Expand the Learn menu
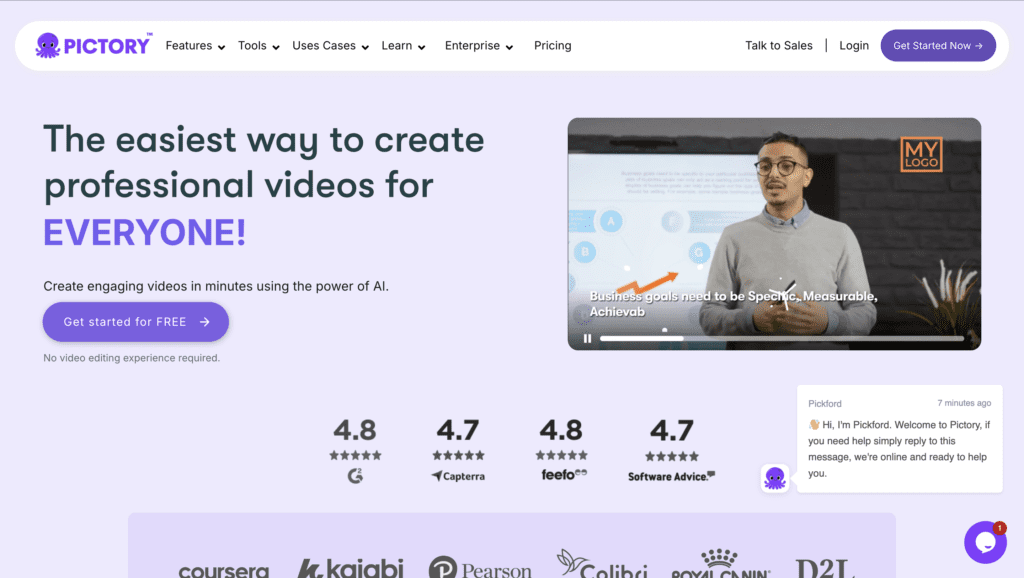This screenshot has width=1024, height=578. 404,46
